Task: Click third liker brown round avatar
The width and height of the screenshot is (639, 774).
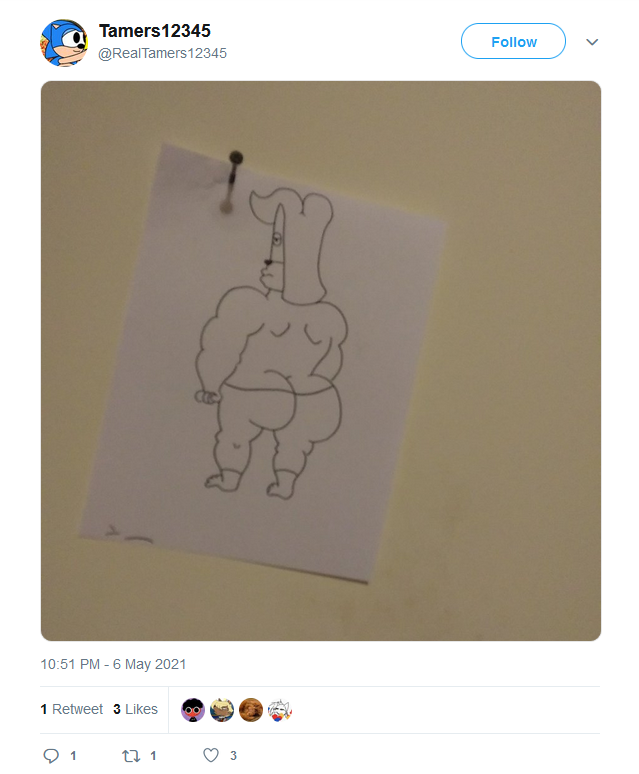Action: [251, 710]
